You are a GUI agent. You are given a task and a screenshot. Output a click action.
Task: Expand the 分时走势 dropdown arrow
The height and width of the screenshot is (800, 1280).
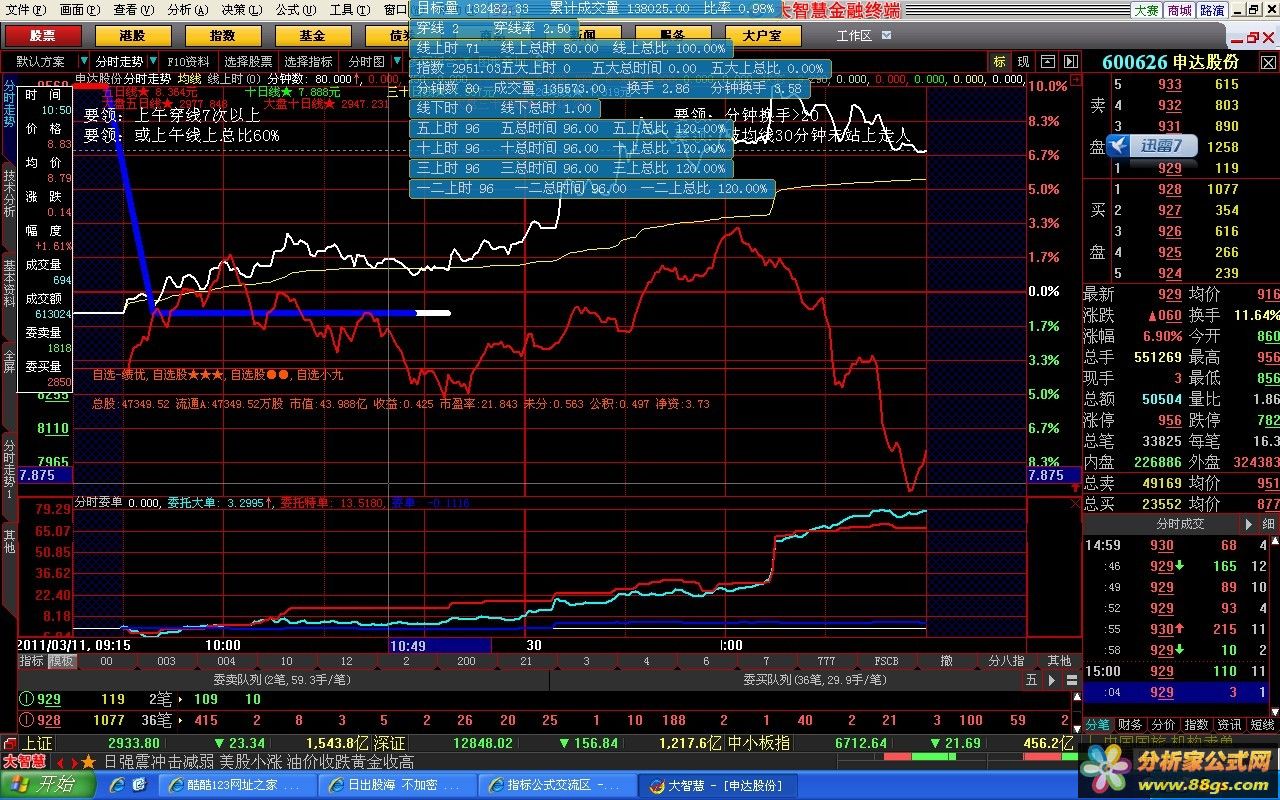pos(151,62)
